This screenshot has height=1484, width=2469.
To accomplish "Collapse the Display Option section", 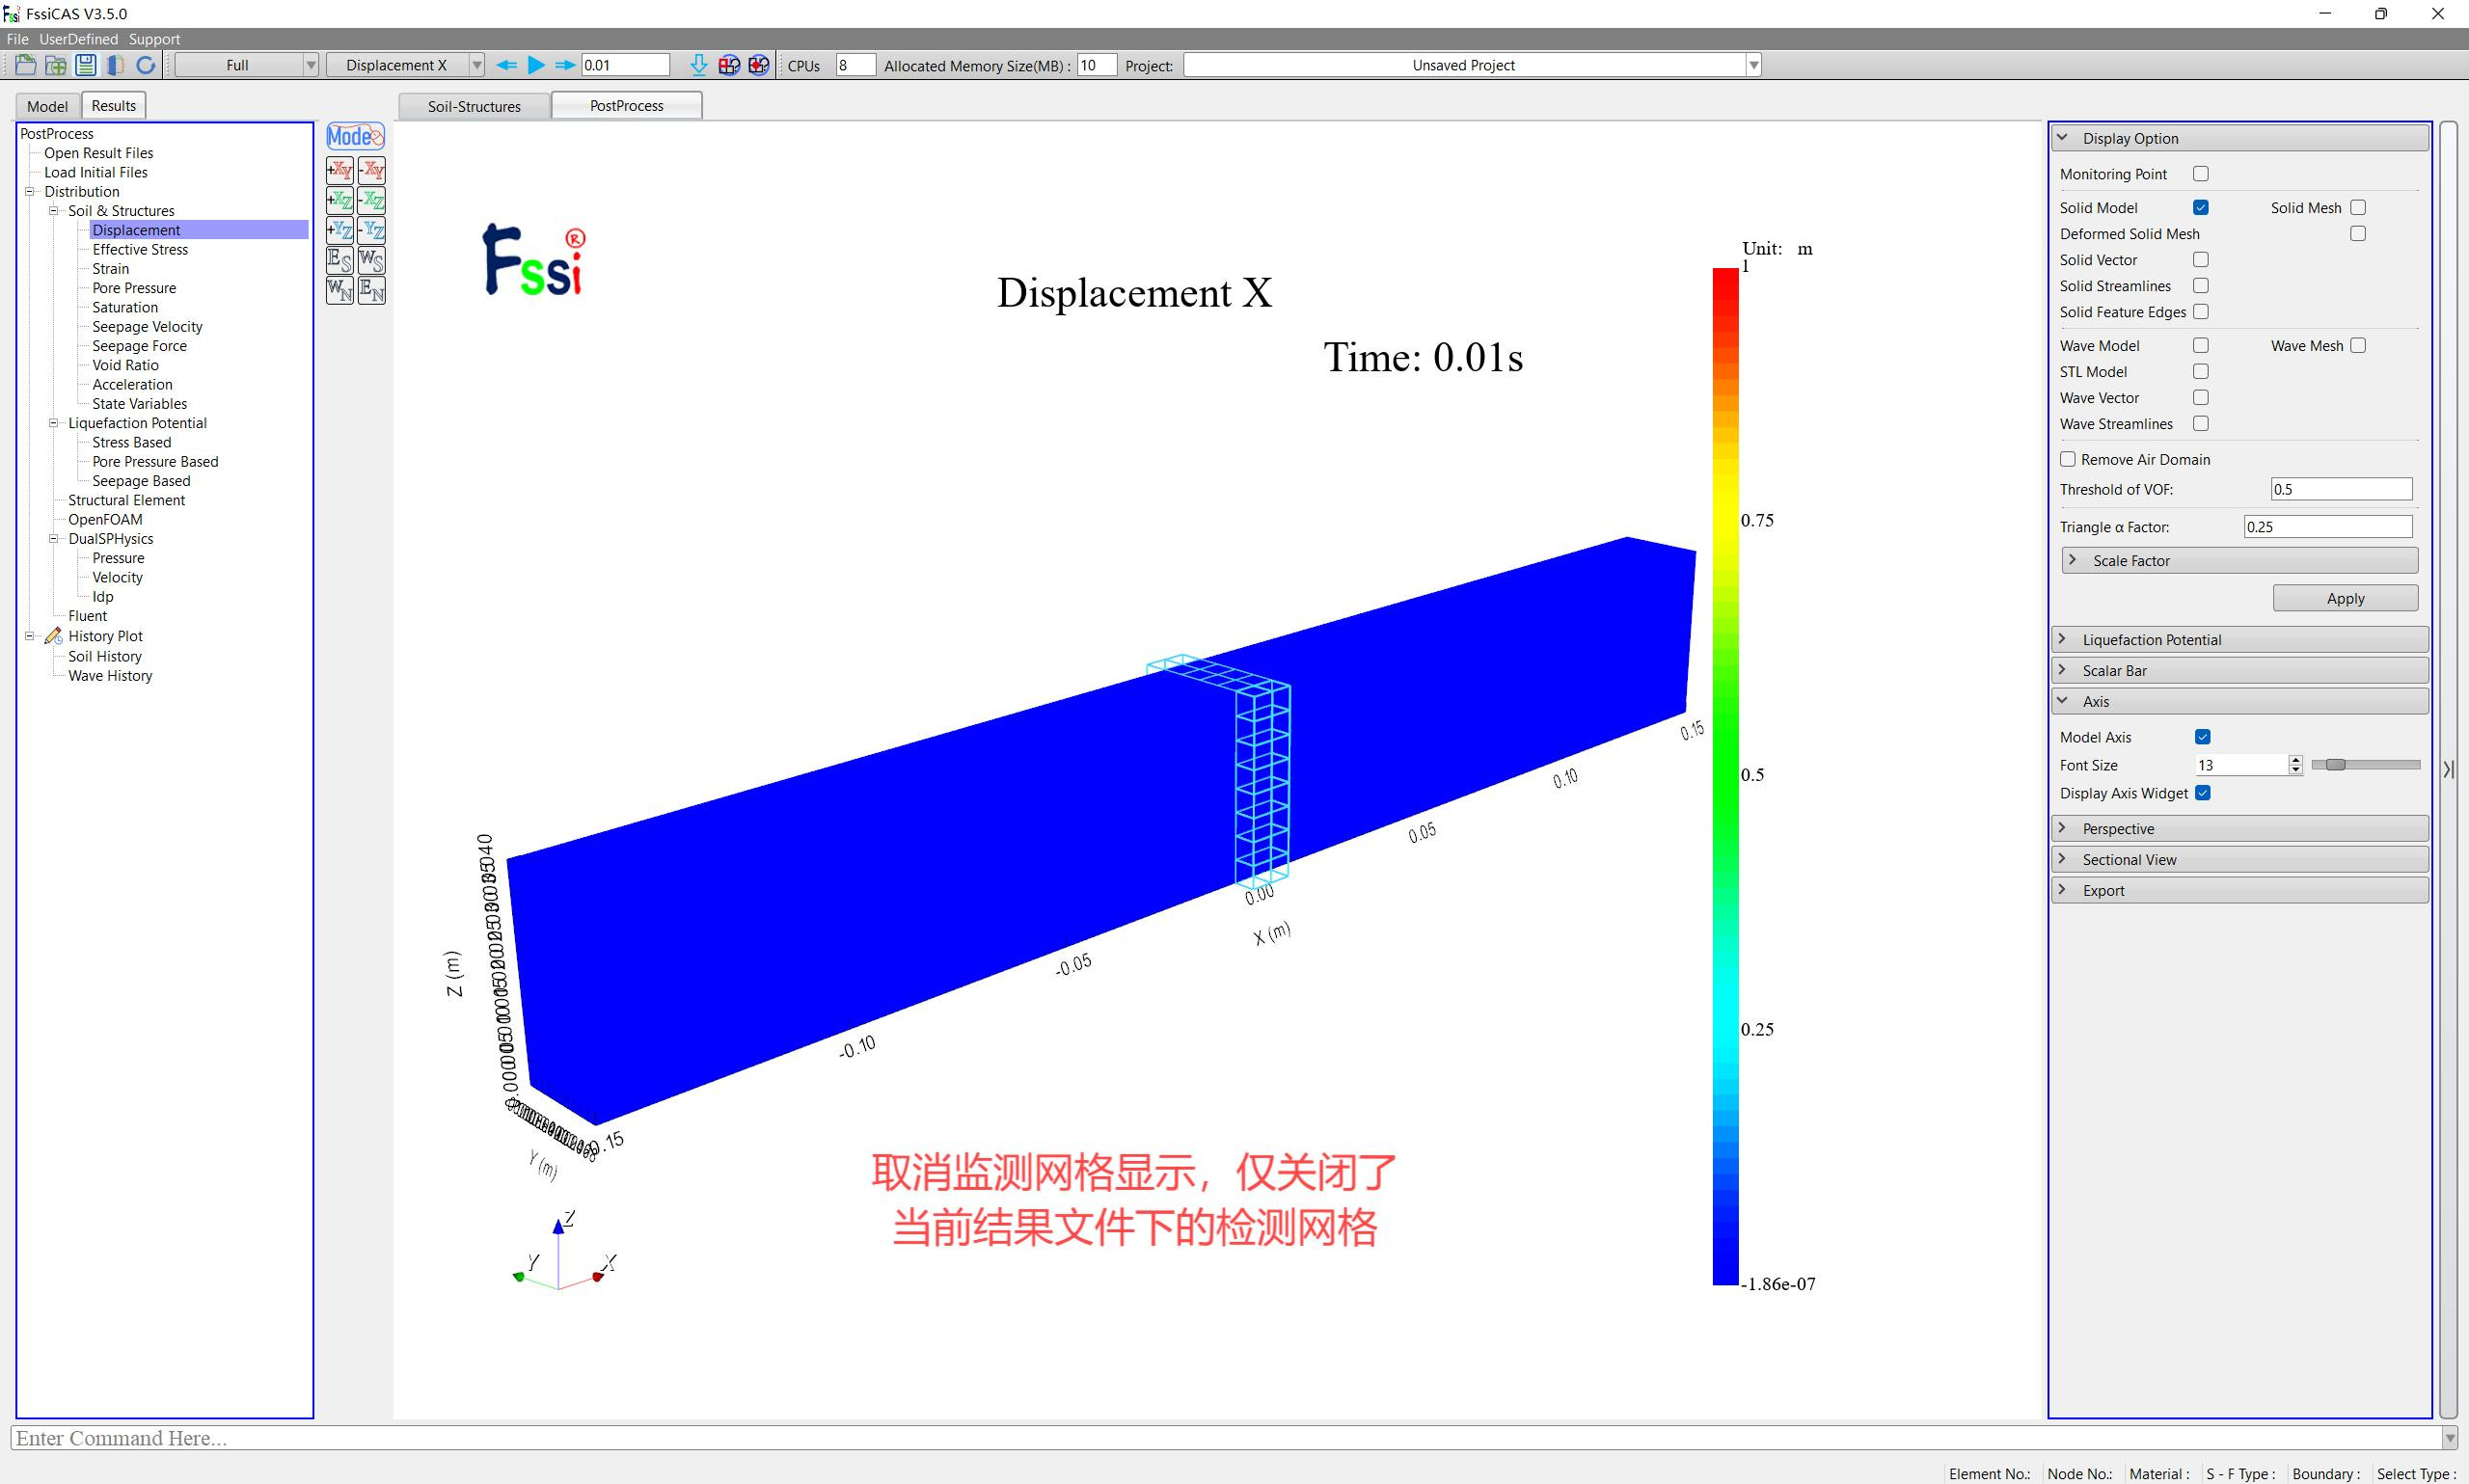I will (x=2240, y=138).
